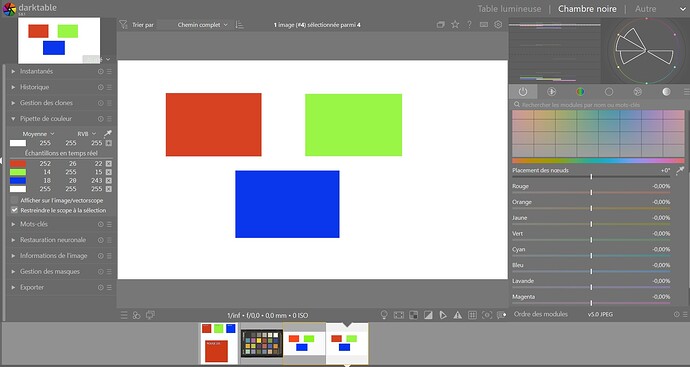Open keyboard shortcuts icon in top bar
690x367 pixels.
click(x=484, y=25)
